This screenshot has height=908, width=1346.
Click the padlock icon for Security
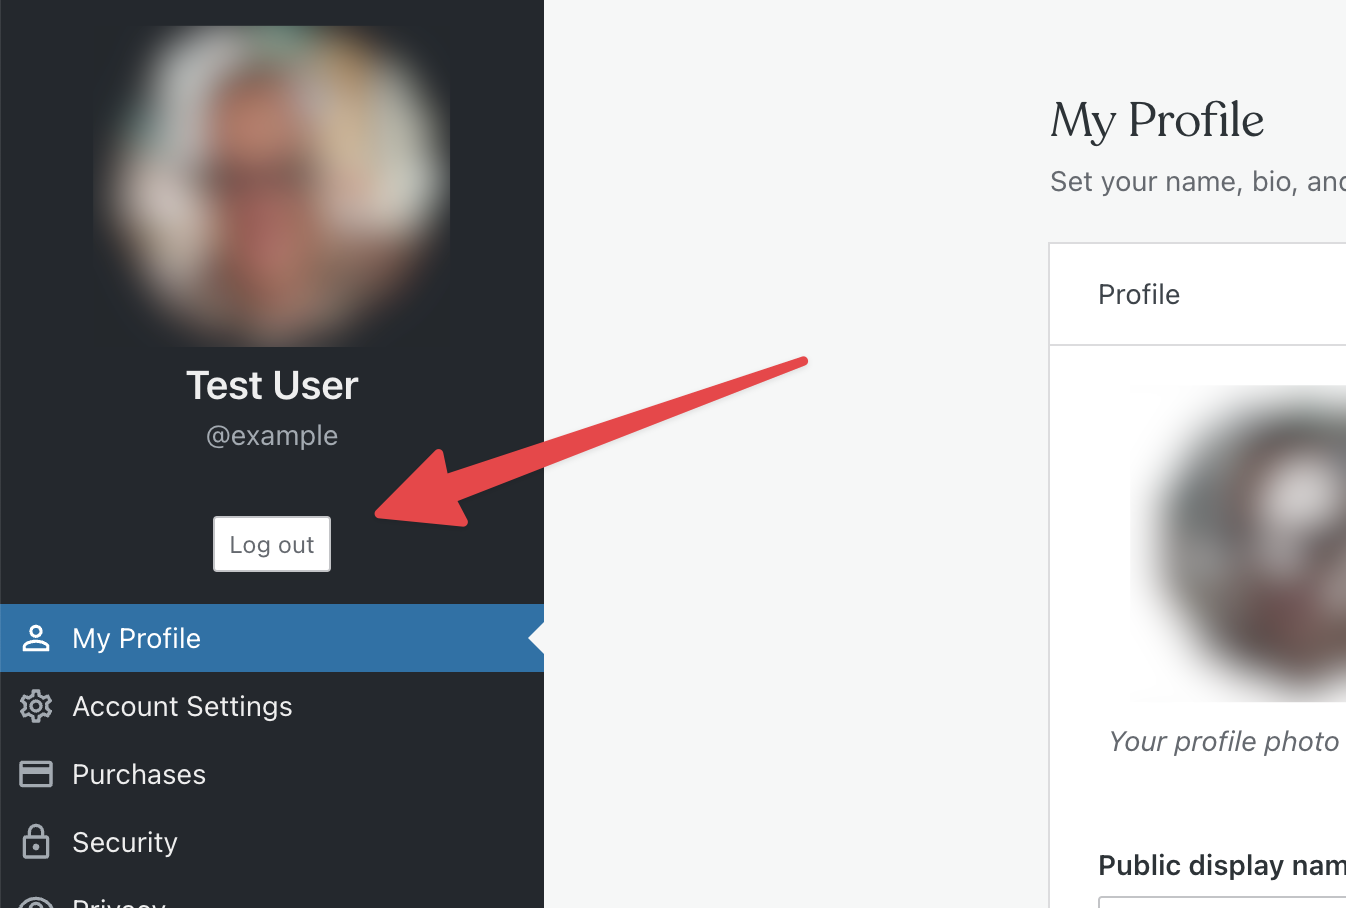click(36, 842)
